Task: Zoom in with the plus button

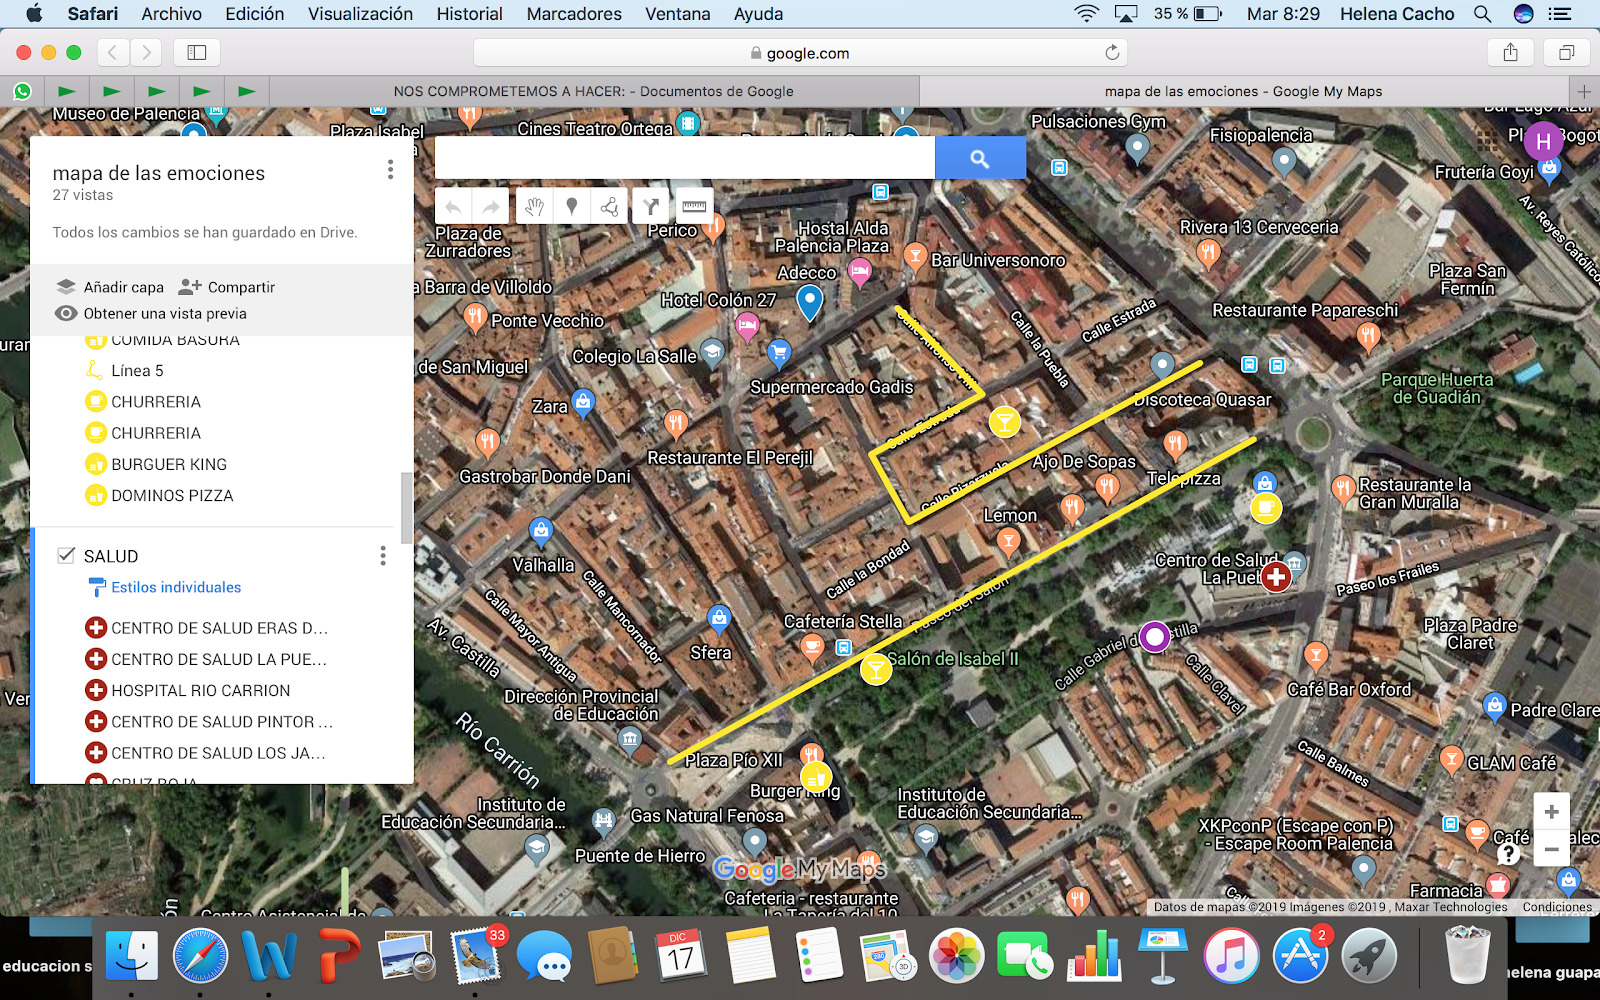Action: tap(1551, 812)
